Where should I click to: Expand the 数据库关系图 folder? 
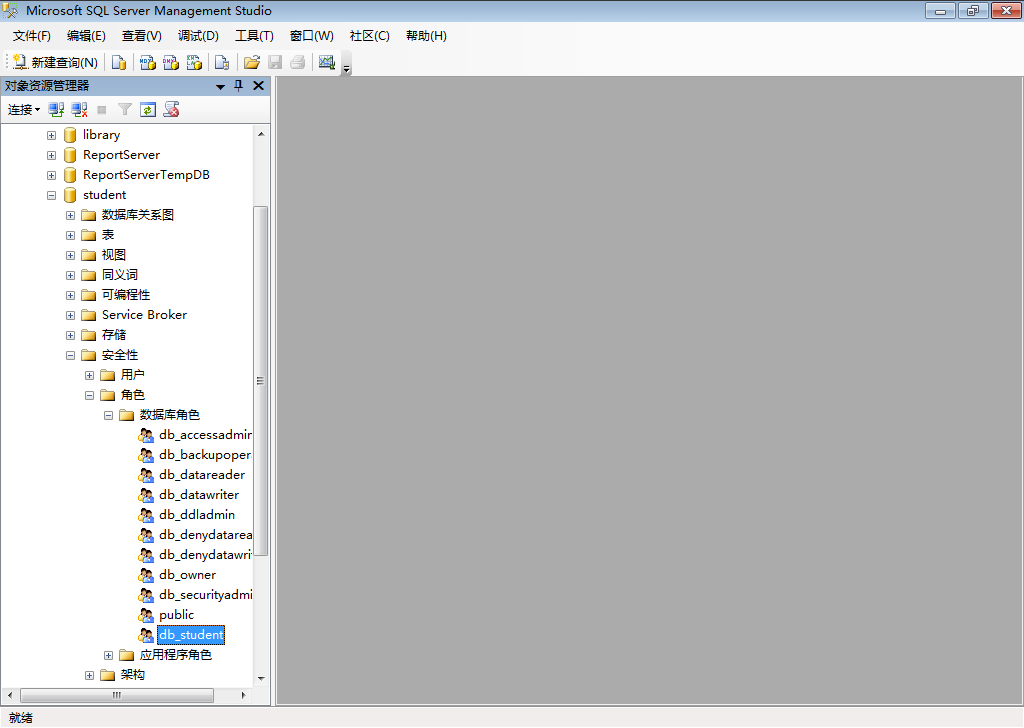71,215
